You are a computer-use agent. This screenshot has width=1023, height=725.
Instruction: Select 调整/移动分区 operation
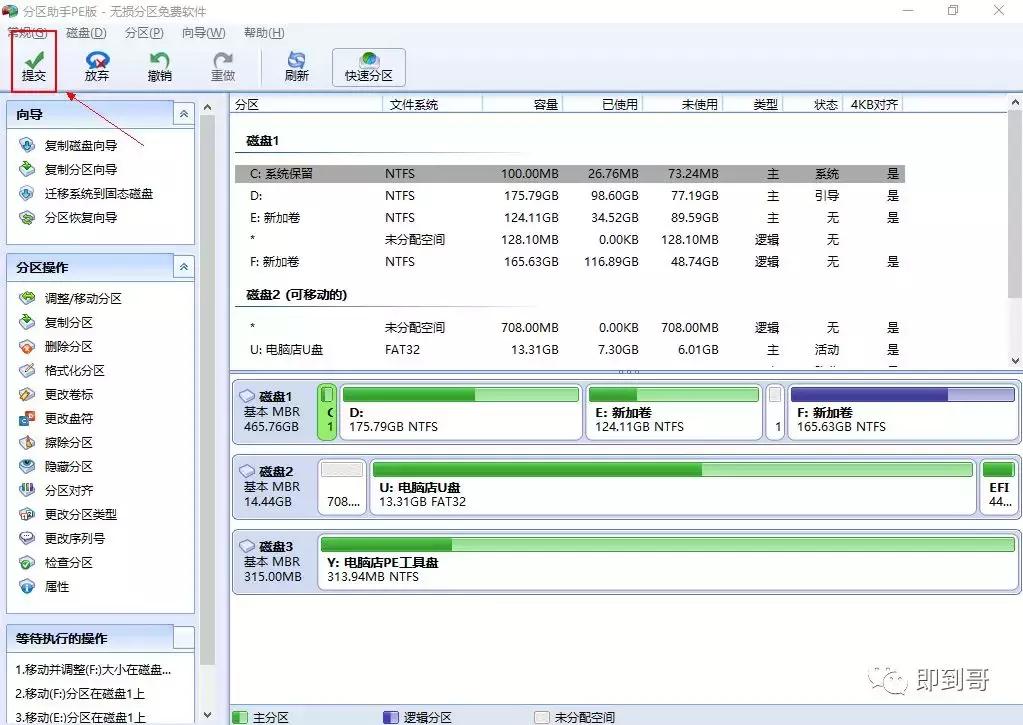tap(82, 299)
